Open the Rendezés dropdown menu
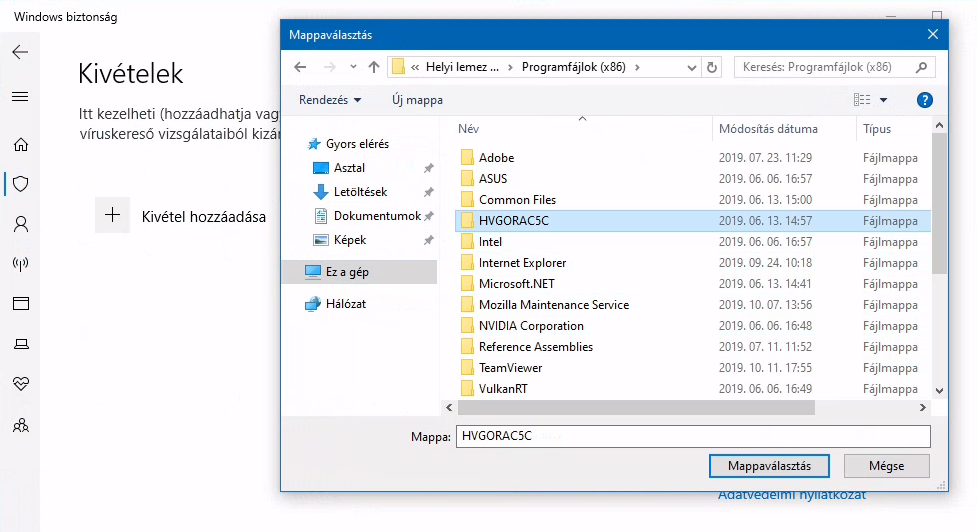The image size is (977, 532). [330, 100]
